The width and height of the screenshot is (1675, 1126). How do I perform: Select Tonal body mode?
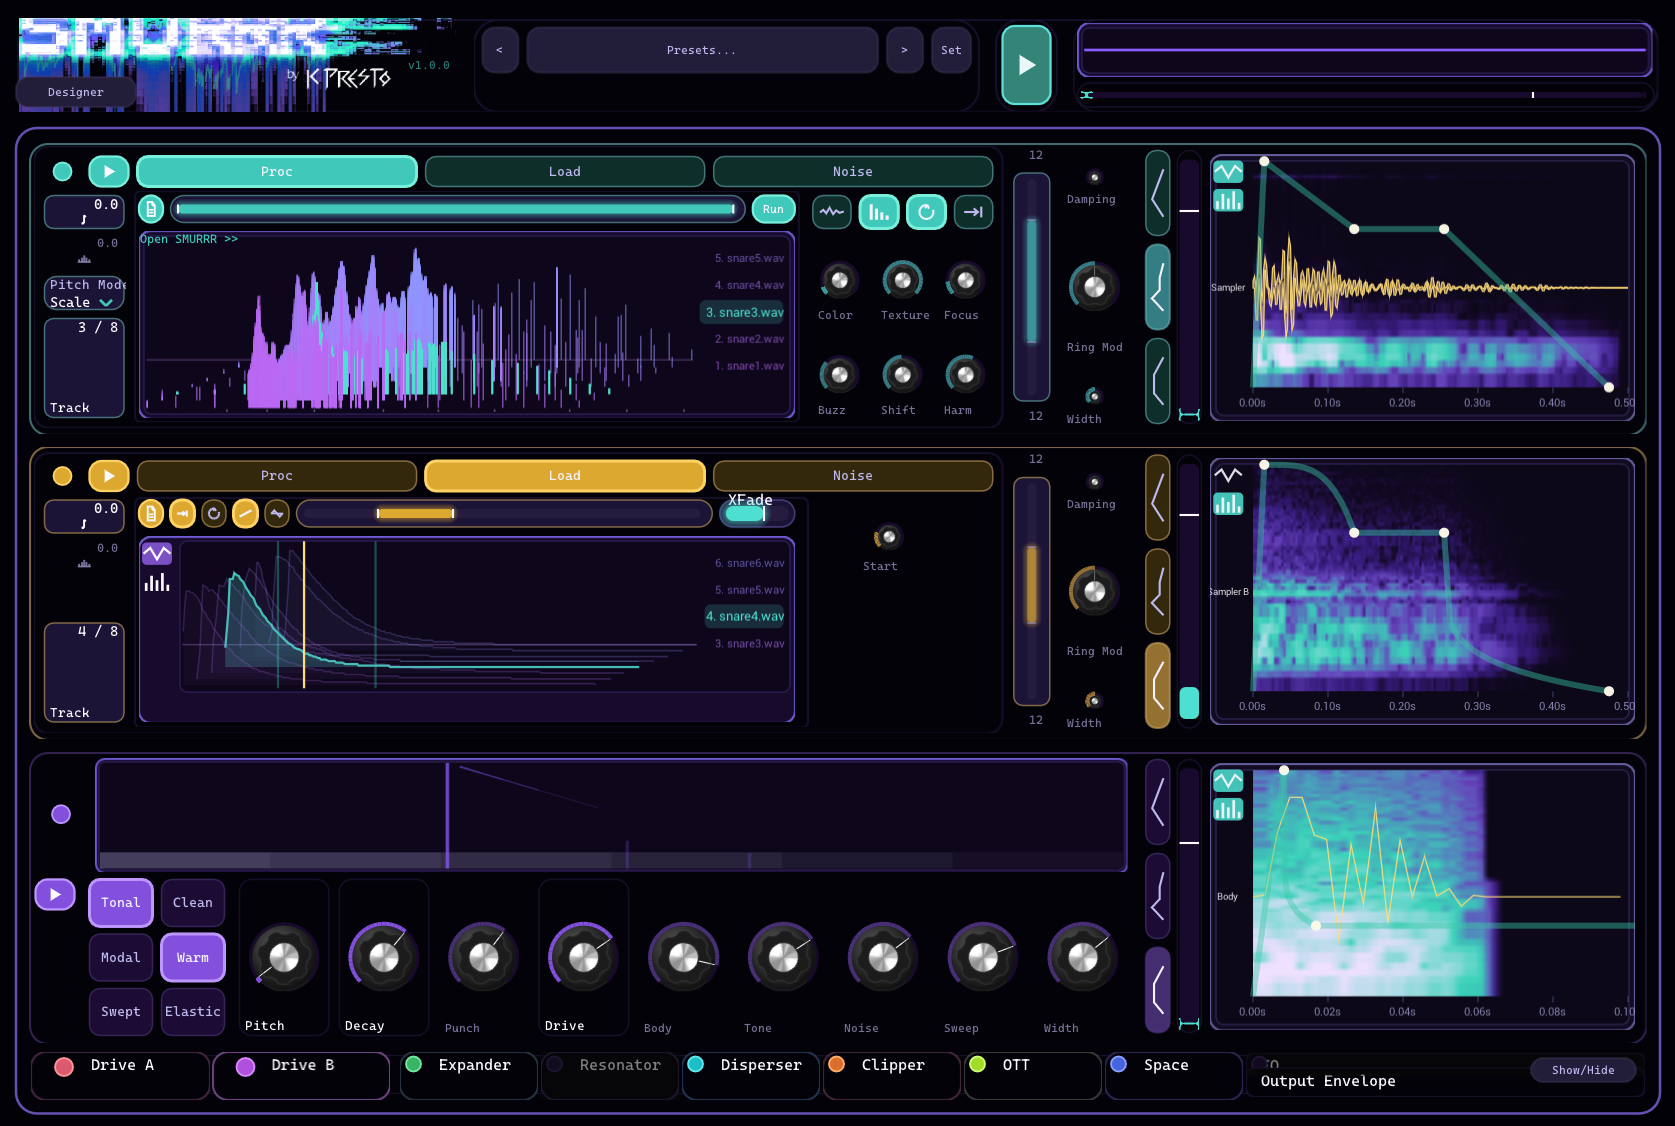pyautogui.click(x=121, y=903)
